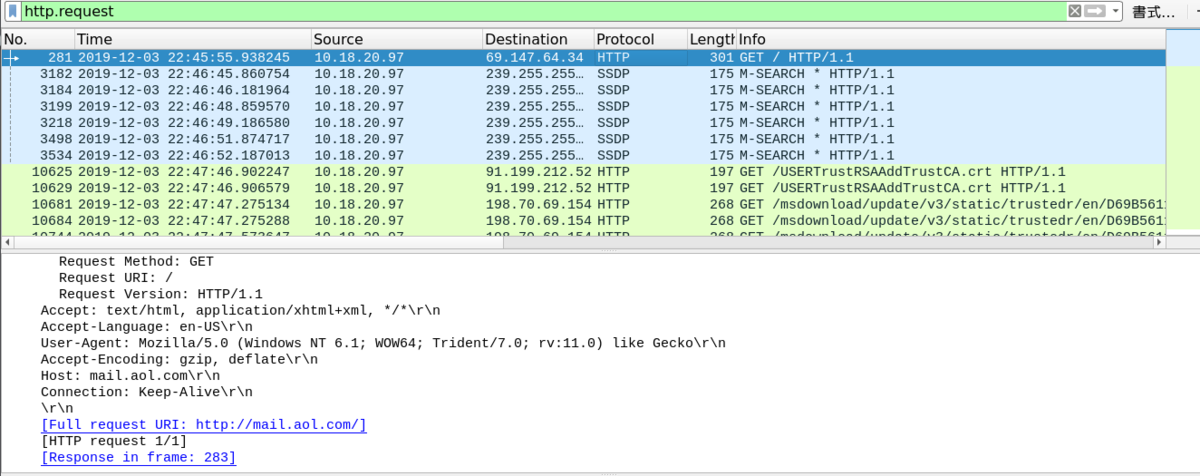The height and width of the screenshot is (476, 1200).
Task: Sort by the Info column header
Action: pyautogui.click(x=950, y=39)
